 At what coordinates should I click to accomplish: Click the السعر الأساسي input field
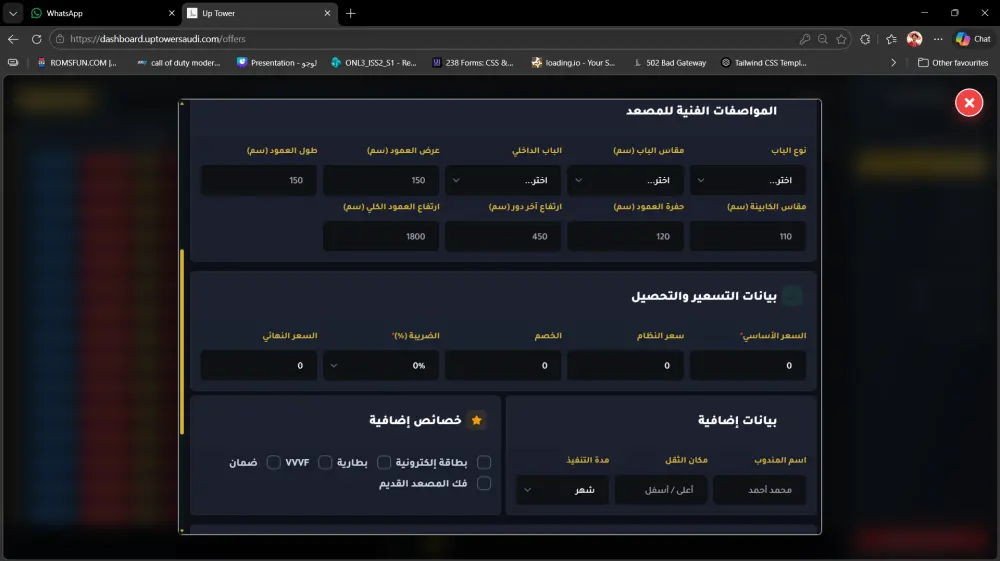point(747,365)
